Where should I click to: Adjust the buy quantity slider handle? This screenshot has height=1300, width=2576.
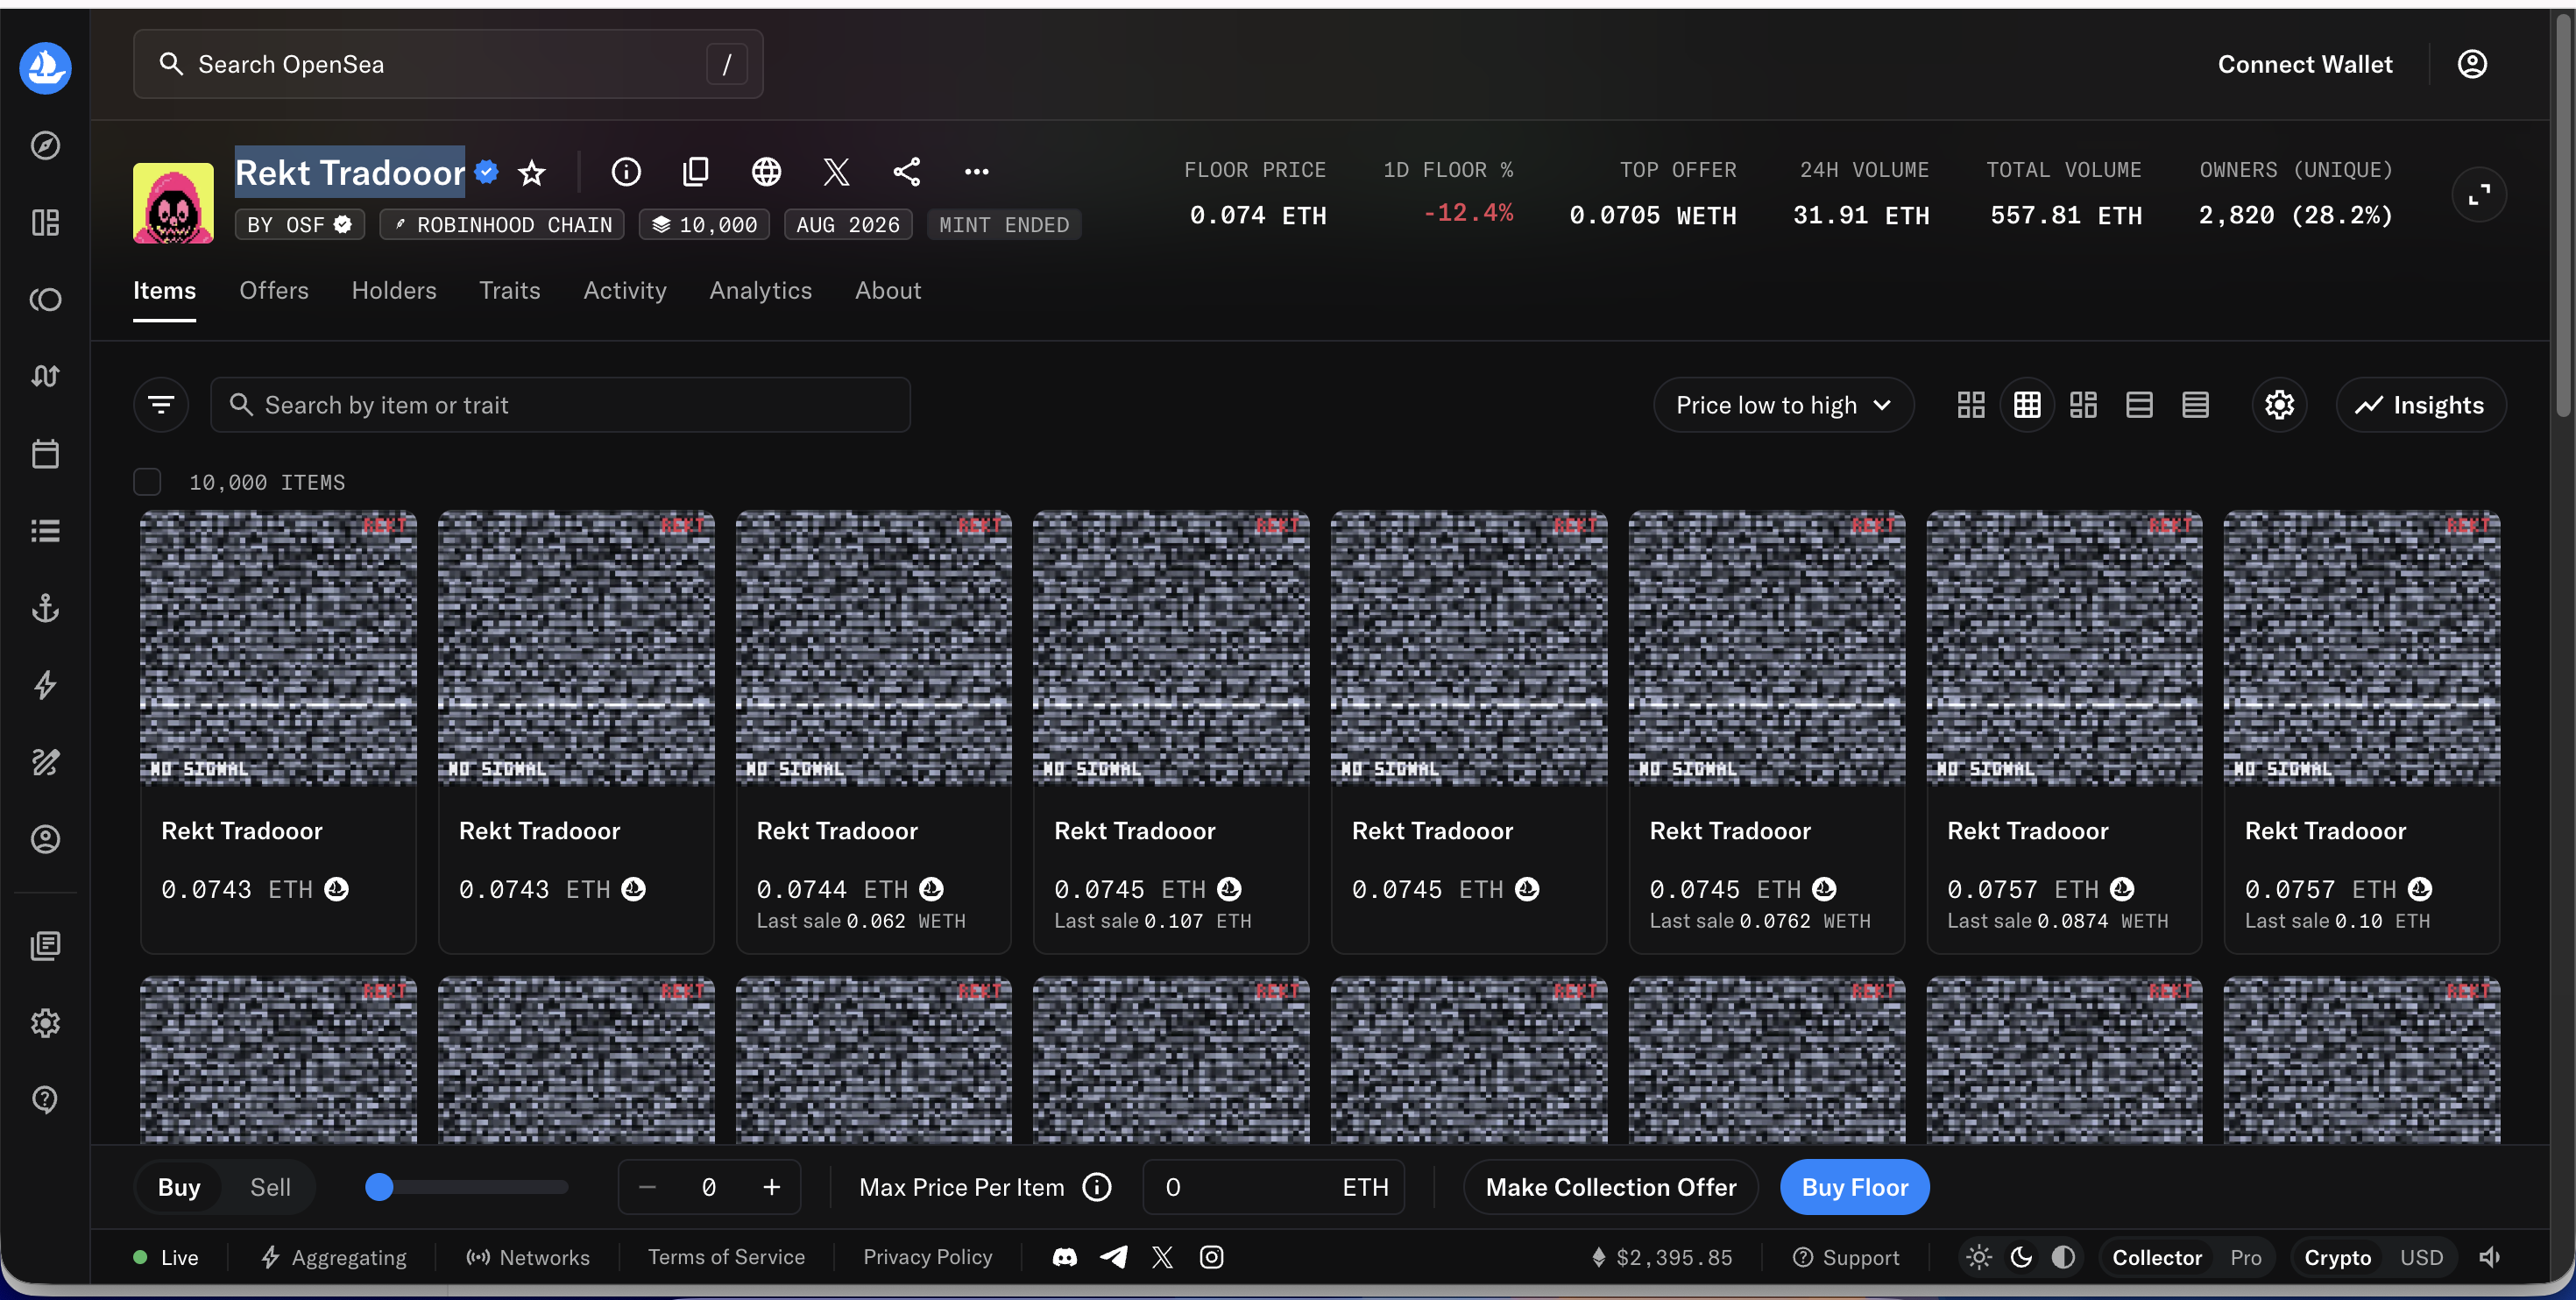click(379, 1187)
